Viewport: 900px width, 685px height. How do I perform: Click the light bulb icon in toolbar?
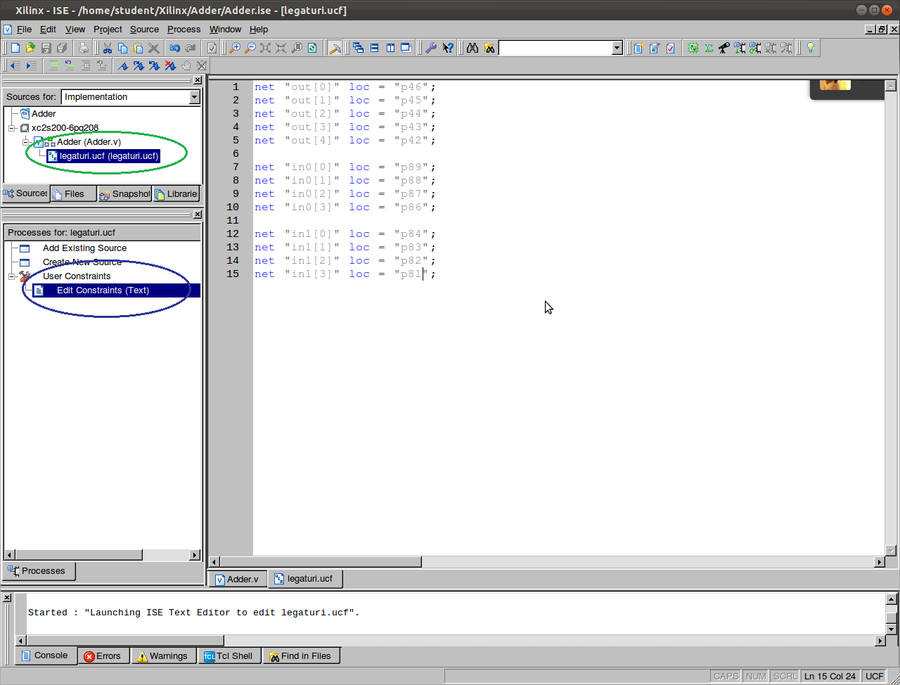(810, 48)
